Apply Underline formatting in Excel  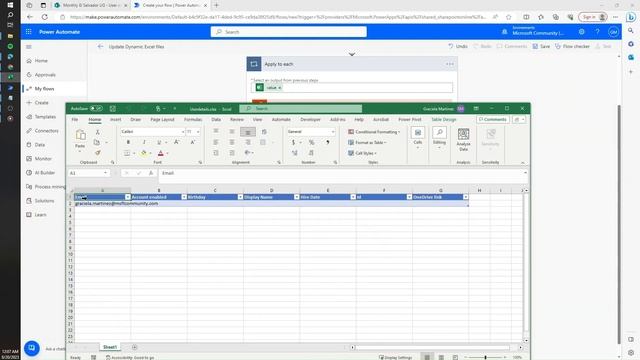point(159,142)
